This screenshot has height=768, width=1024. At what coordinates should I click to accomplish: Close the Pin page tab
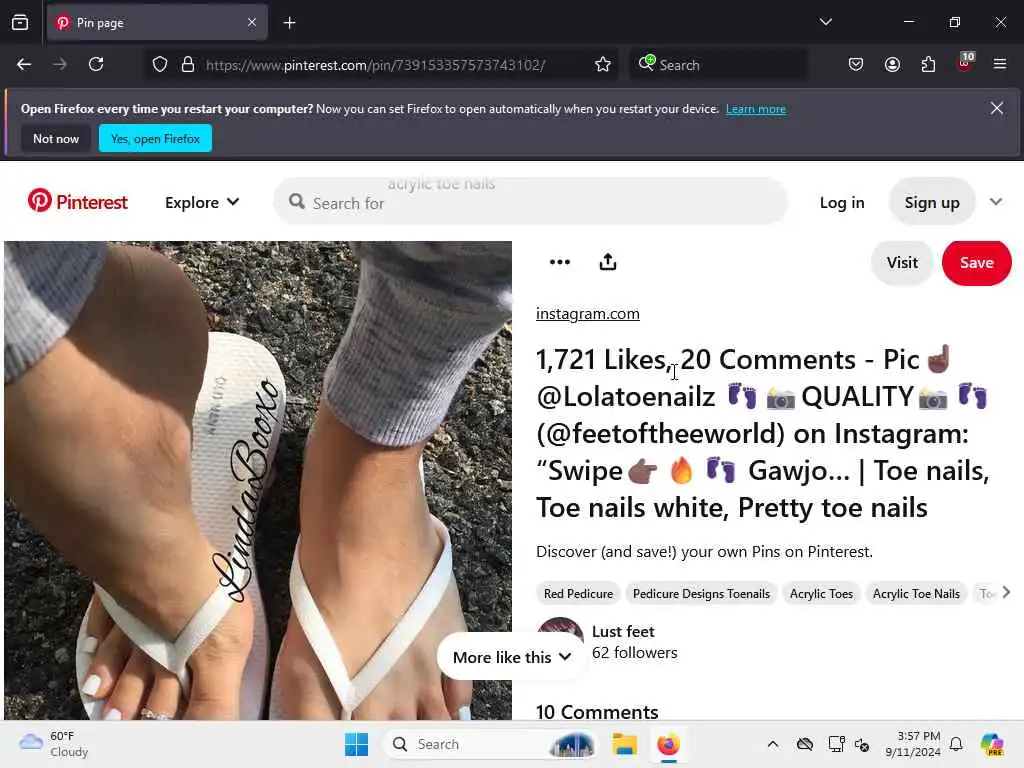252,23
